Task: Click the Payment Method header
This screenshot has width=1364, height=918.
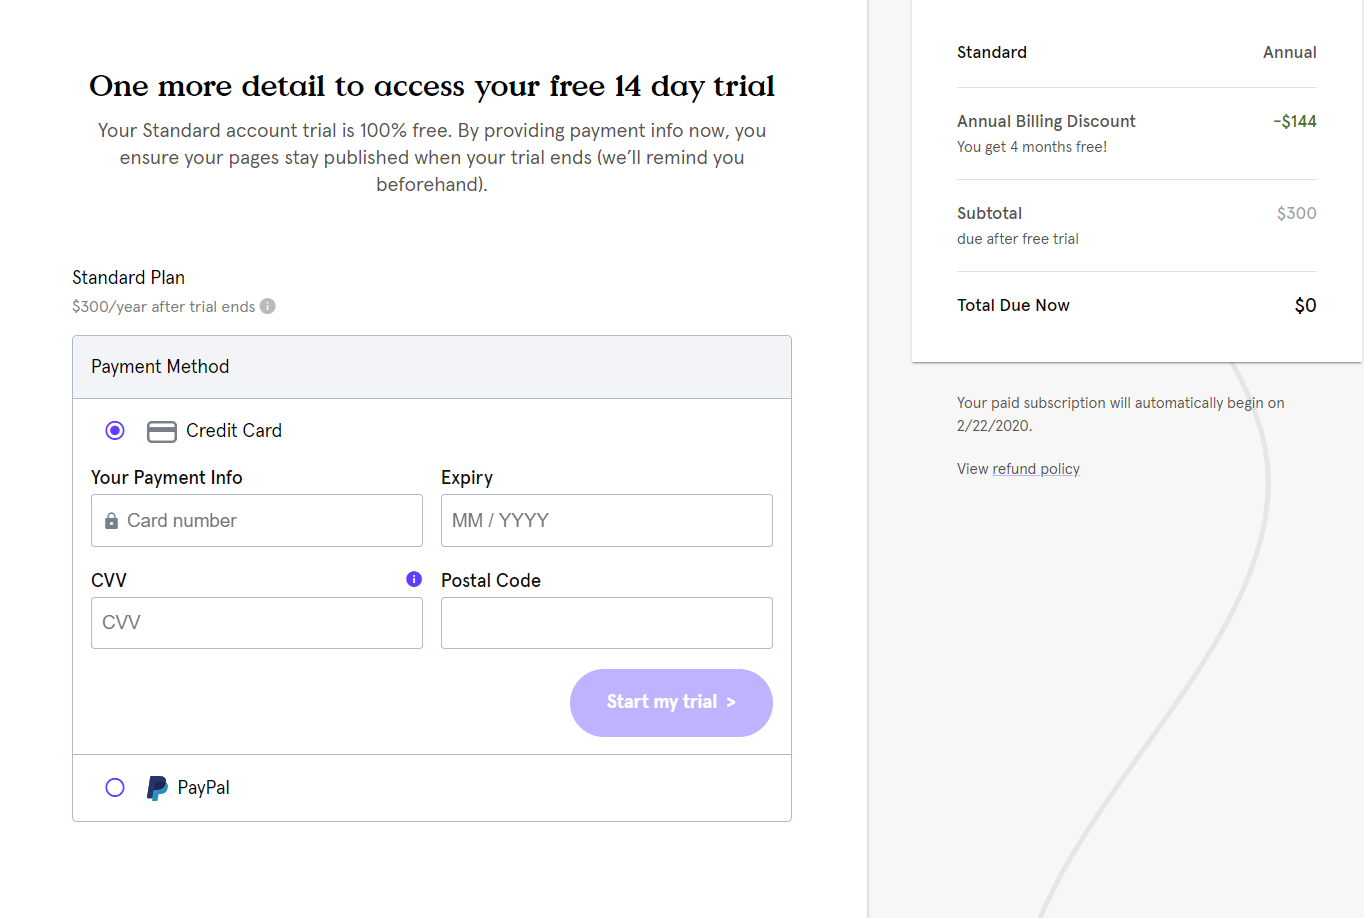Action: click(160, 367)
